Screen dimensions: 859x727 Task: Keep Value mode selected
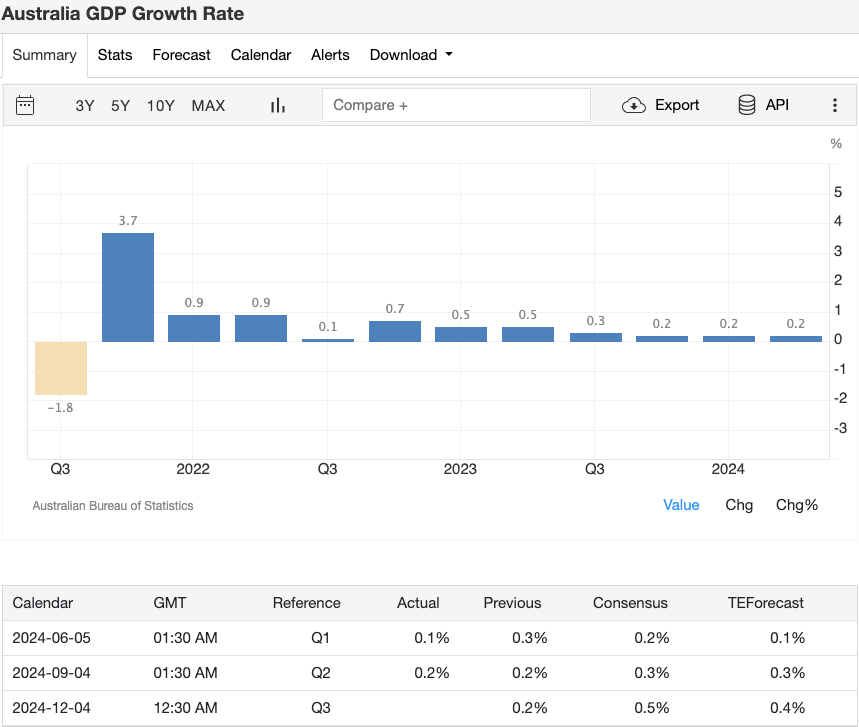tap(681, 505)
